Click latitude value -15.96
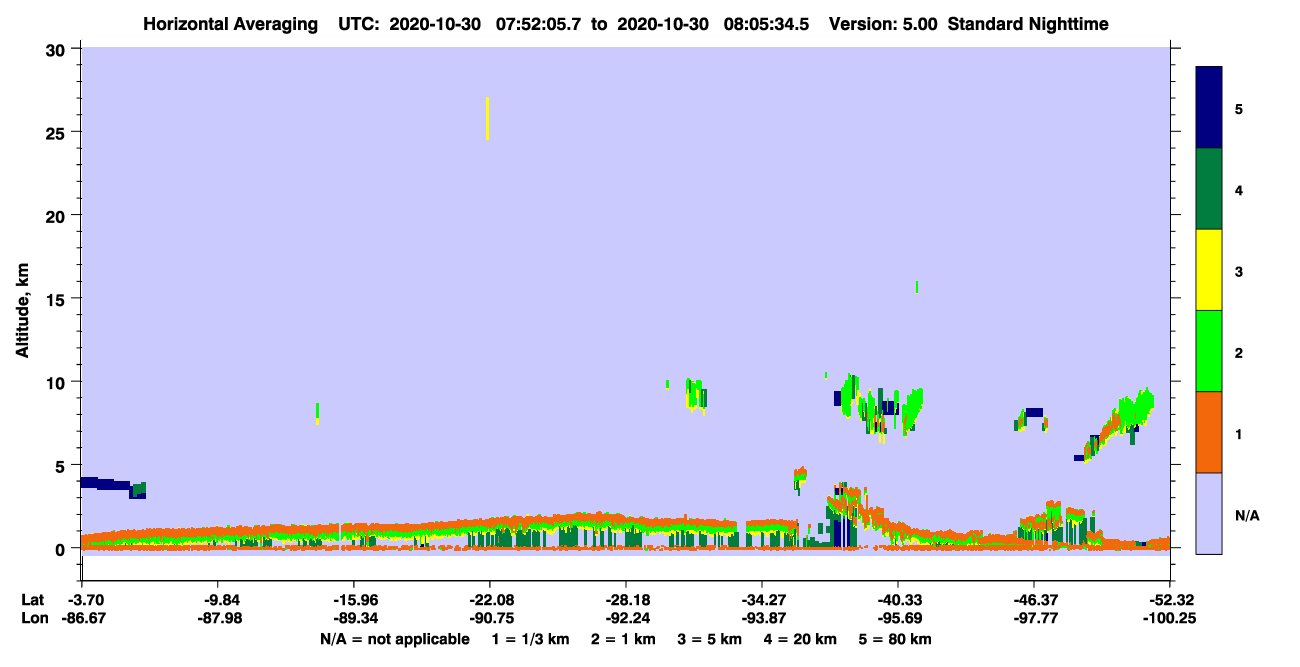 pyautogui.click(x=353, y=600)
